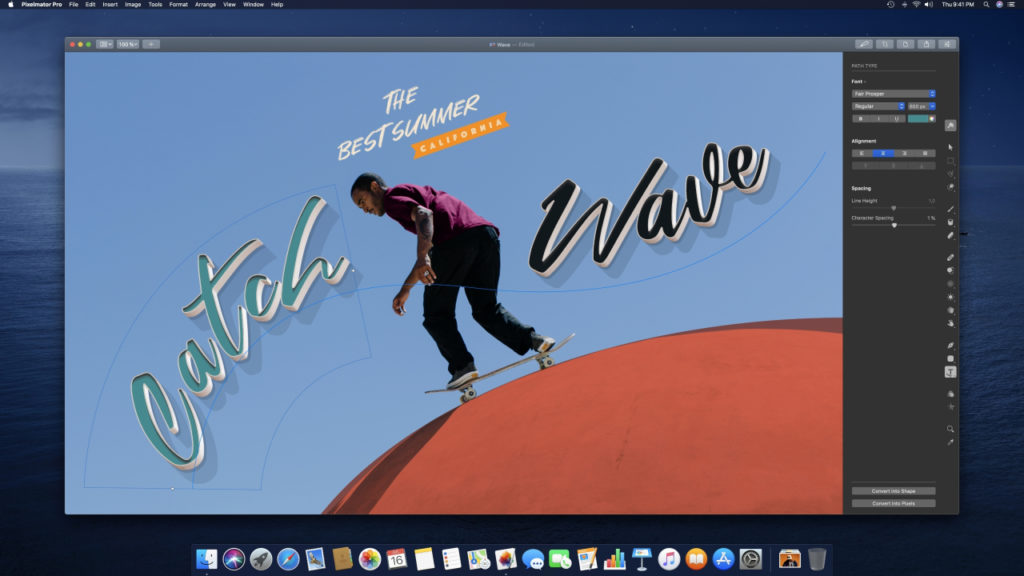Click Convert into Pixels button
This screenshot has width=1024, height=576.
point(893,504)
